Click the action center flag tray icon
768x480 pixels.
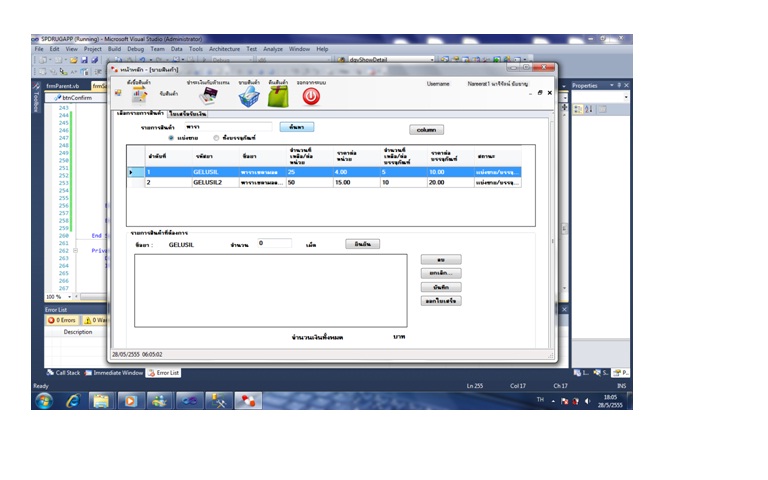click(x=564, y=401)
